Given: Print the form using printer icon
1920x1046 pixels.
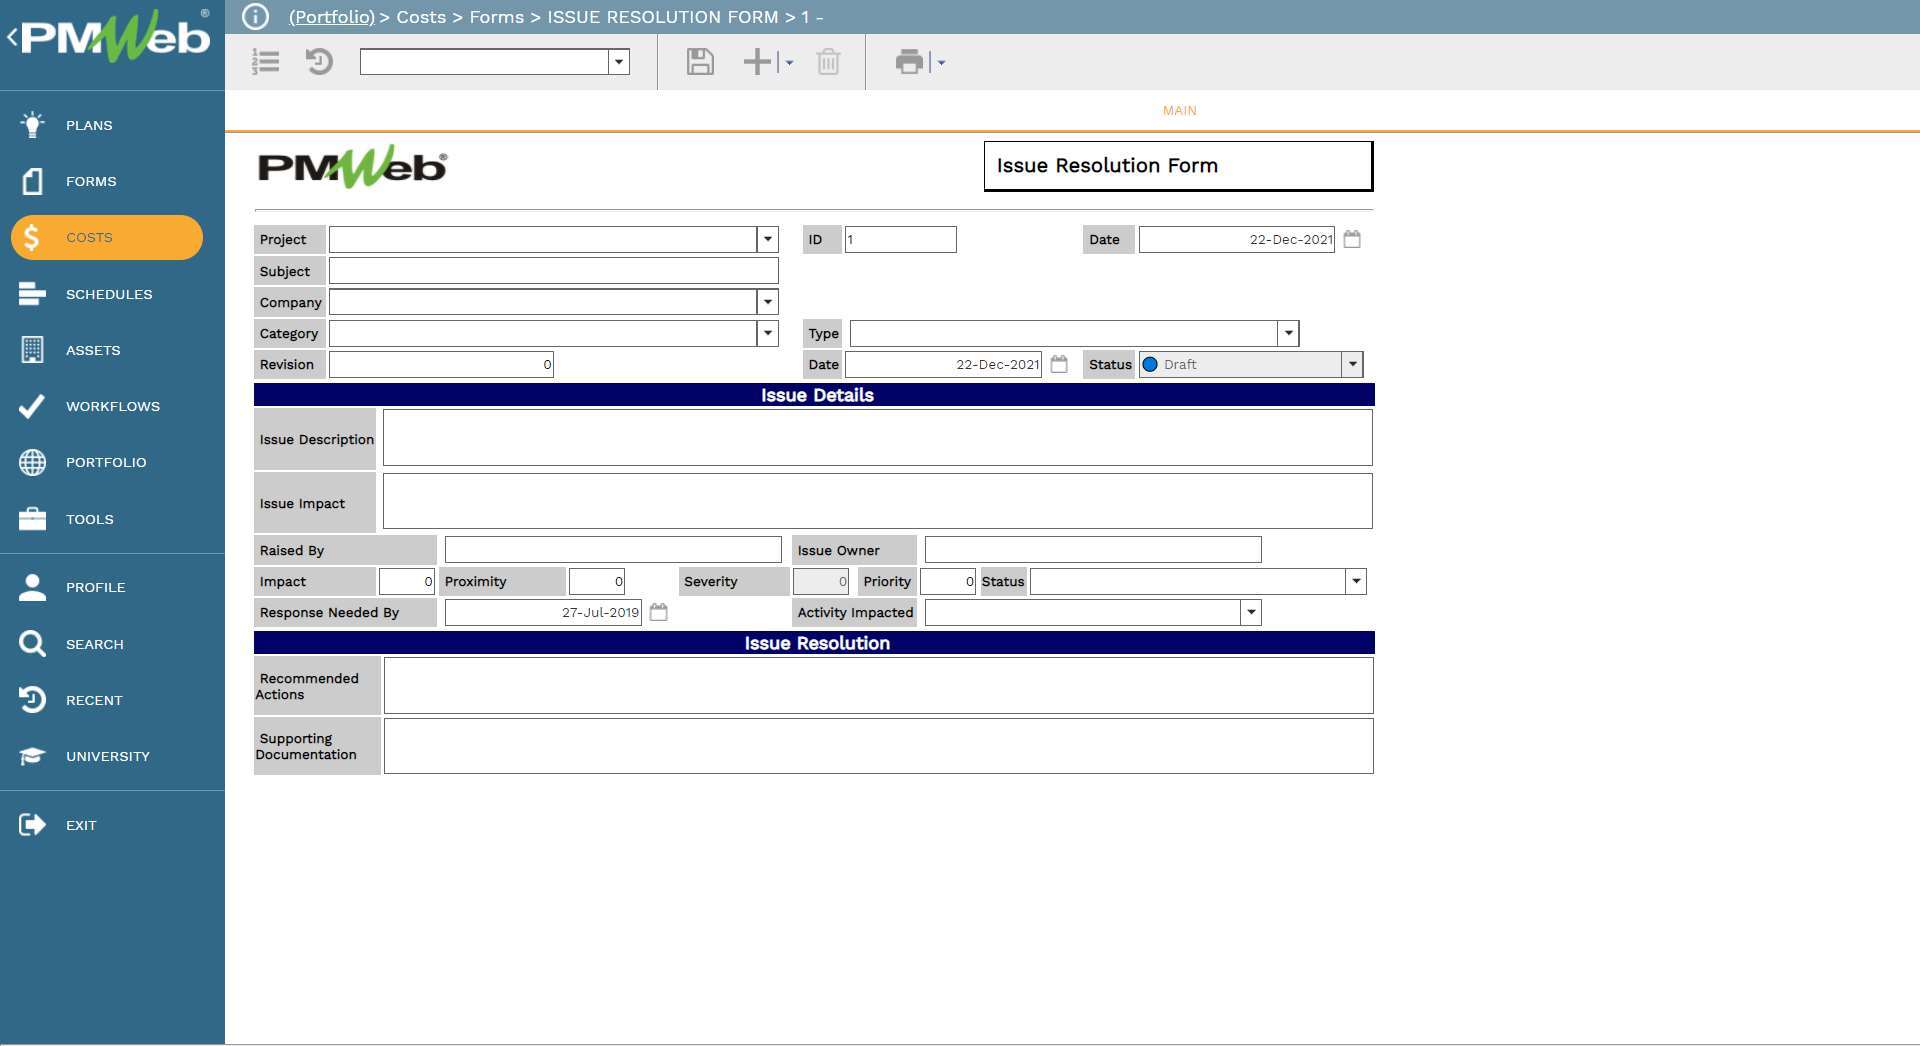Looking at the screenshot, I should (909, 62).
